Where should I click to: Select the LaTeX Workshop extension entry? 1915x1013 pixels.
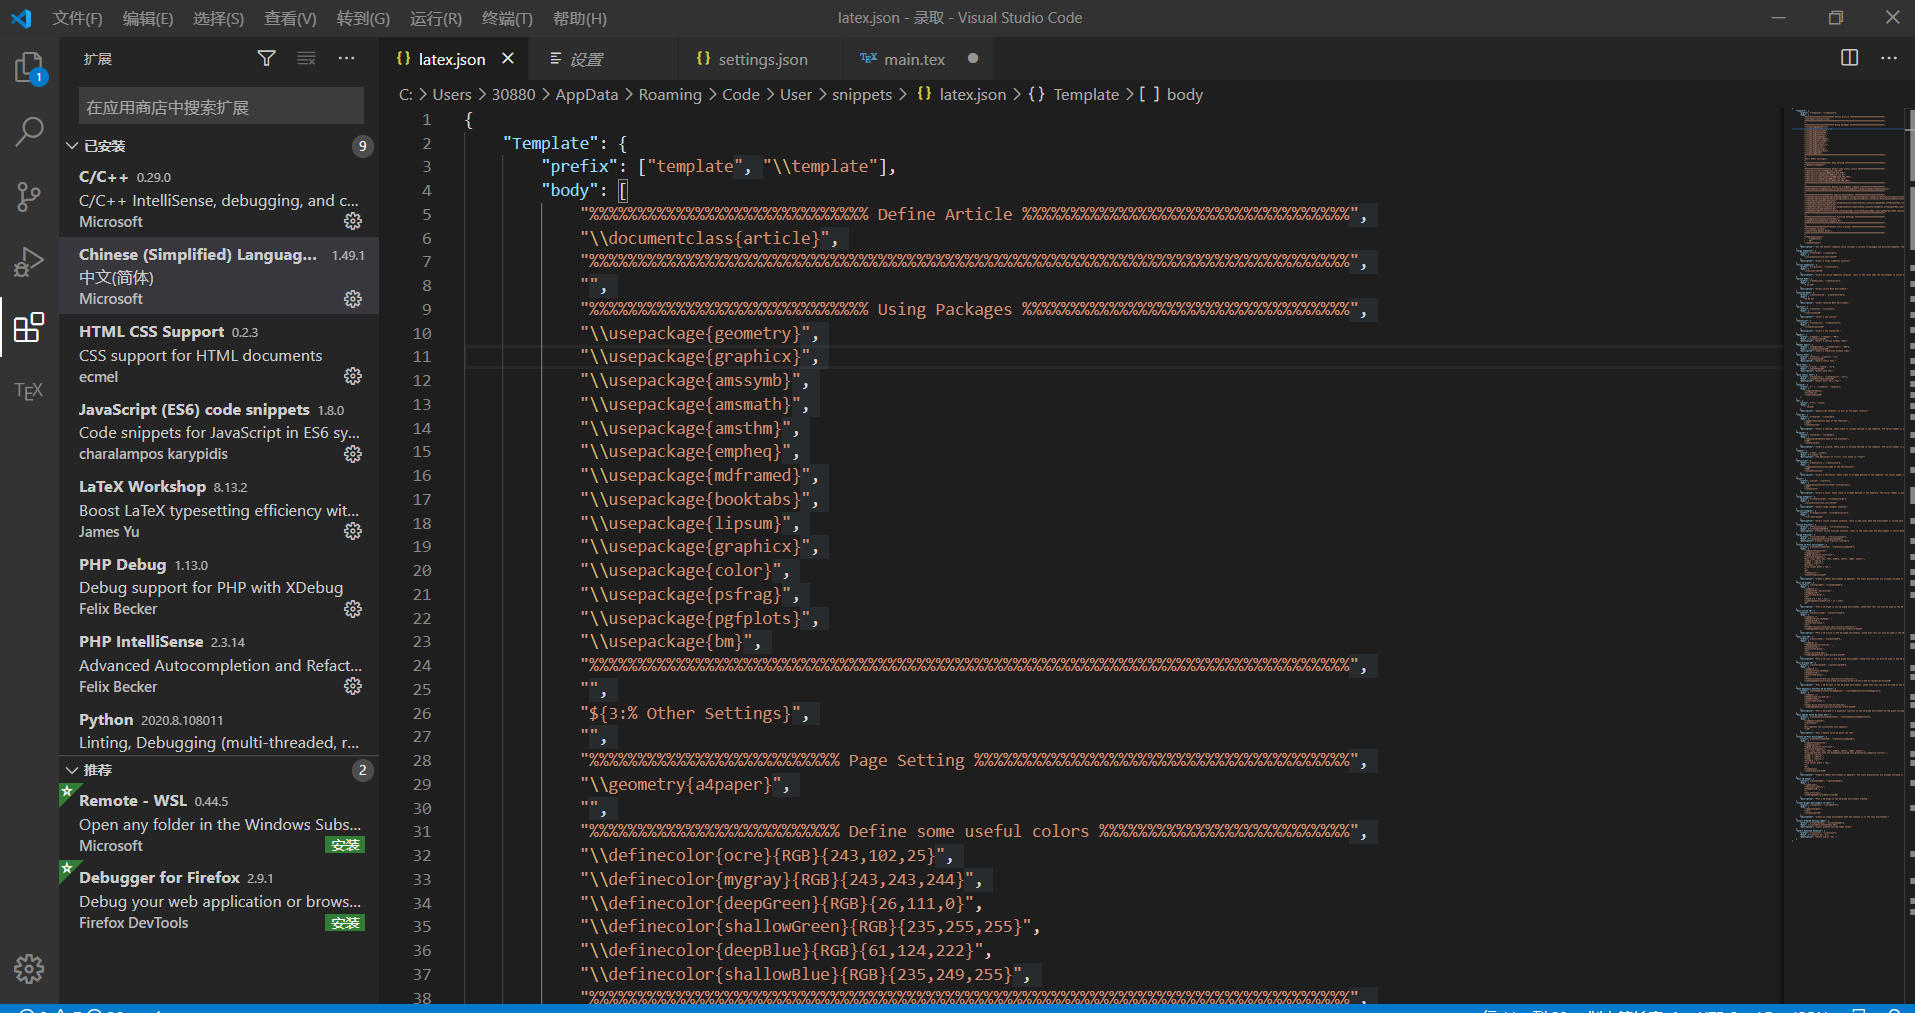click(x=219, y=509)
